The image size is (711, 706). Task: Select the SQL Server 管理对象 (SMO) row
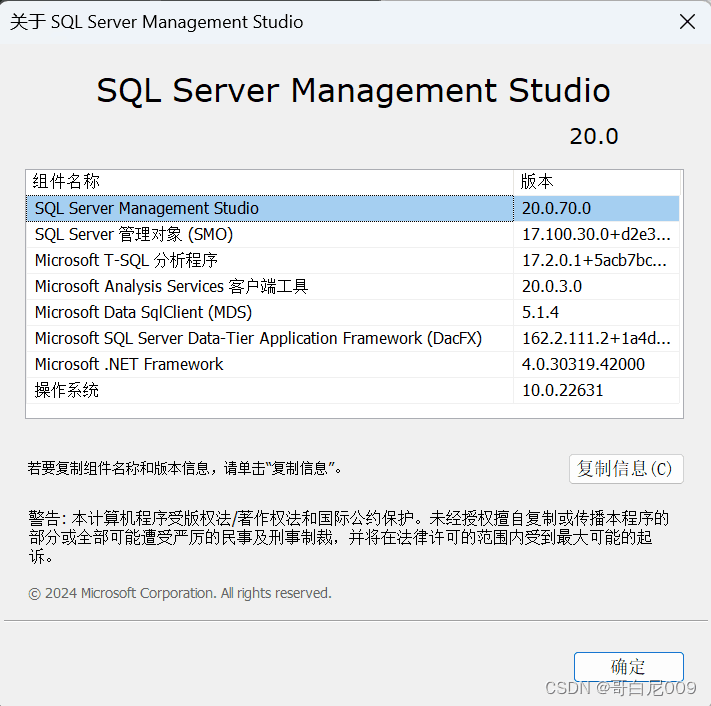(x=352, y=234)
